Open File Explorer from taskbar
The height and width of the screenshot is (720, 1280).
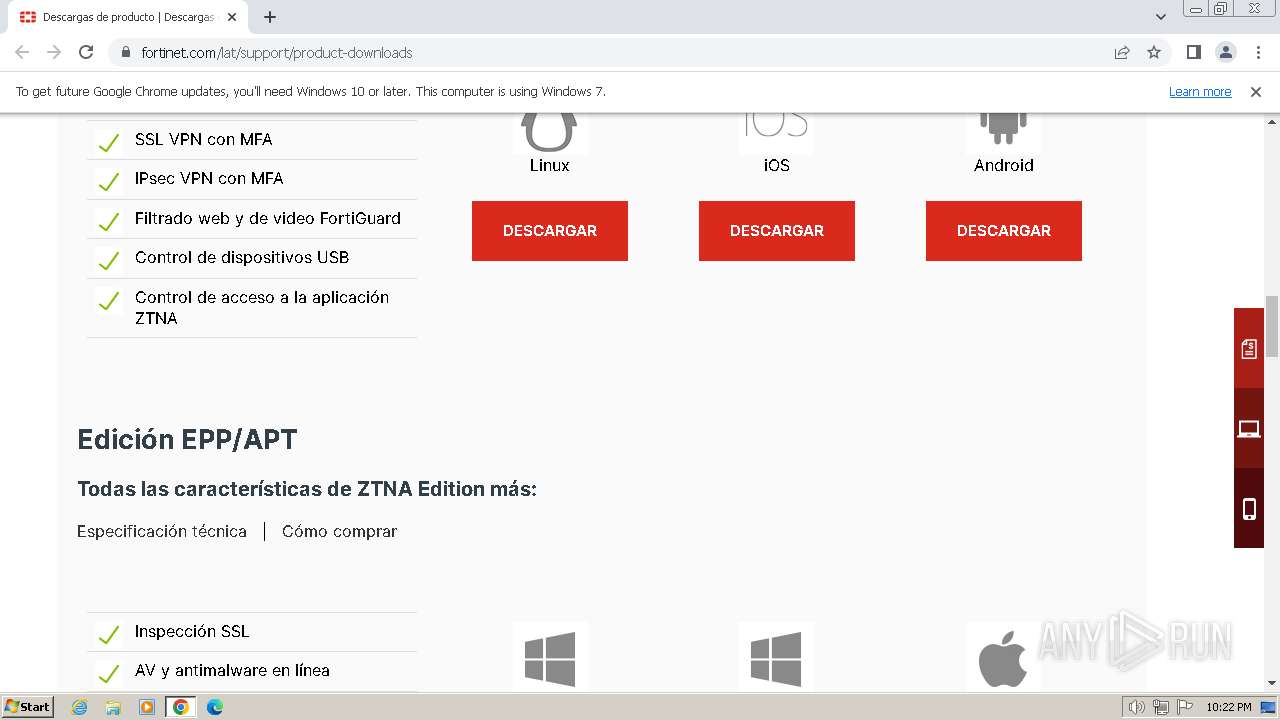click(x=113, y=707)
